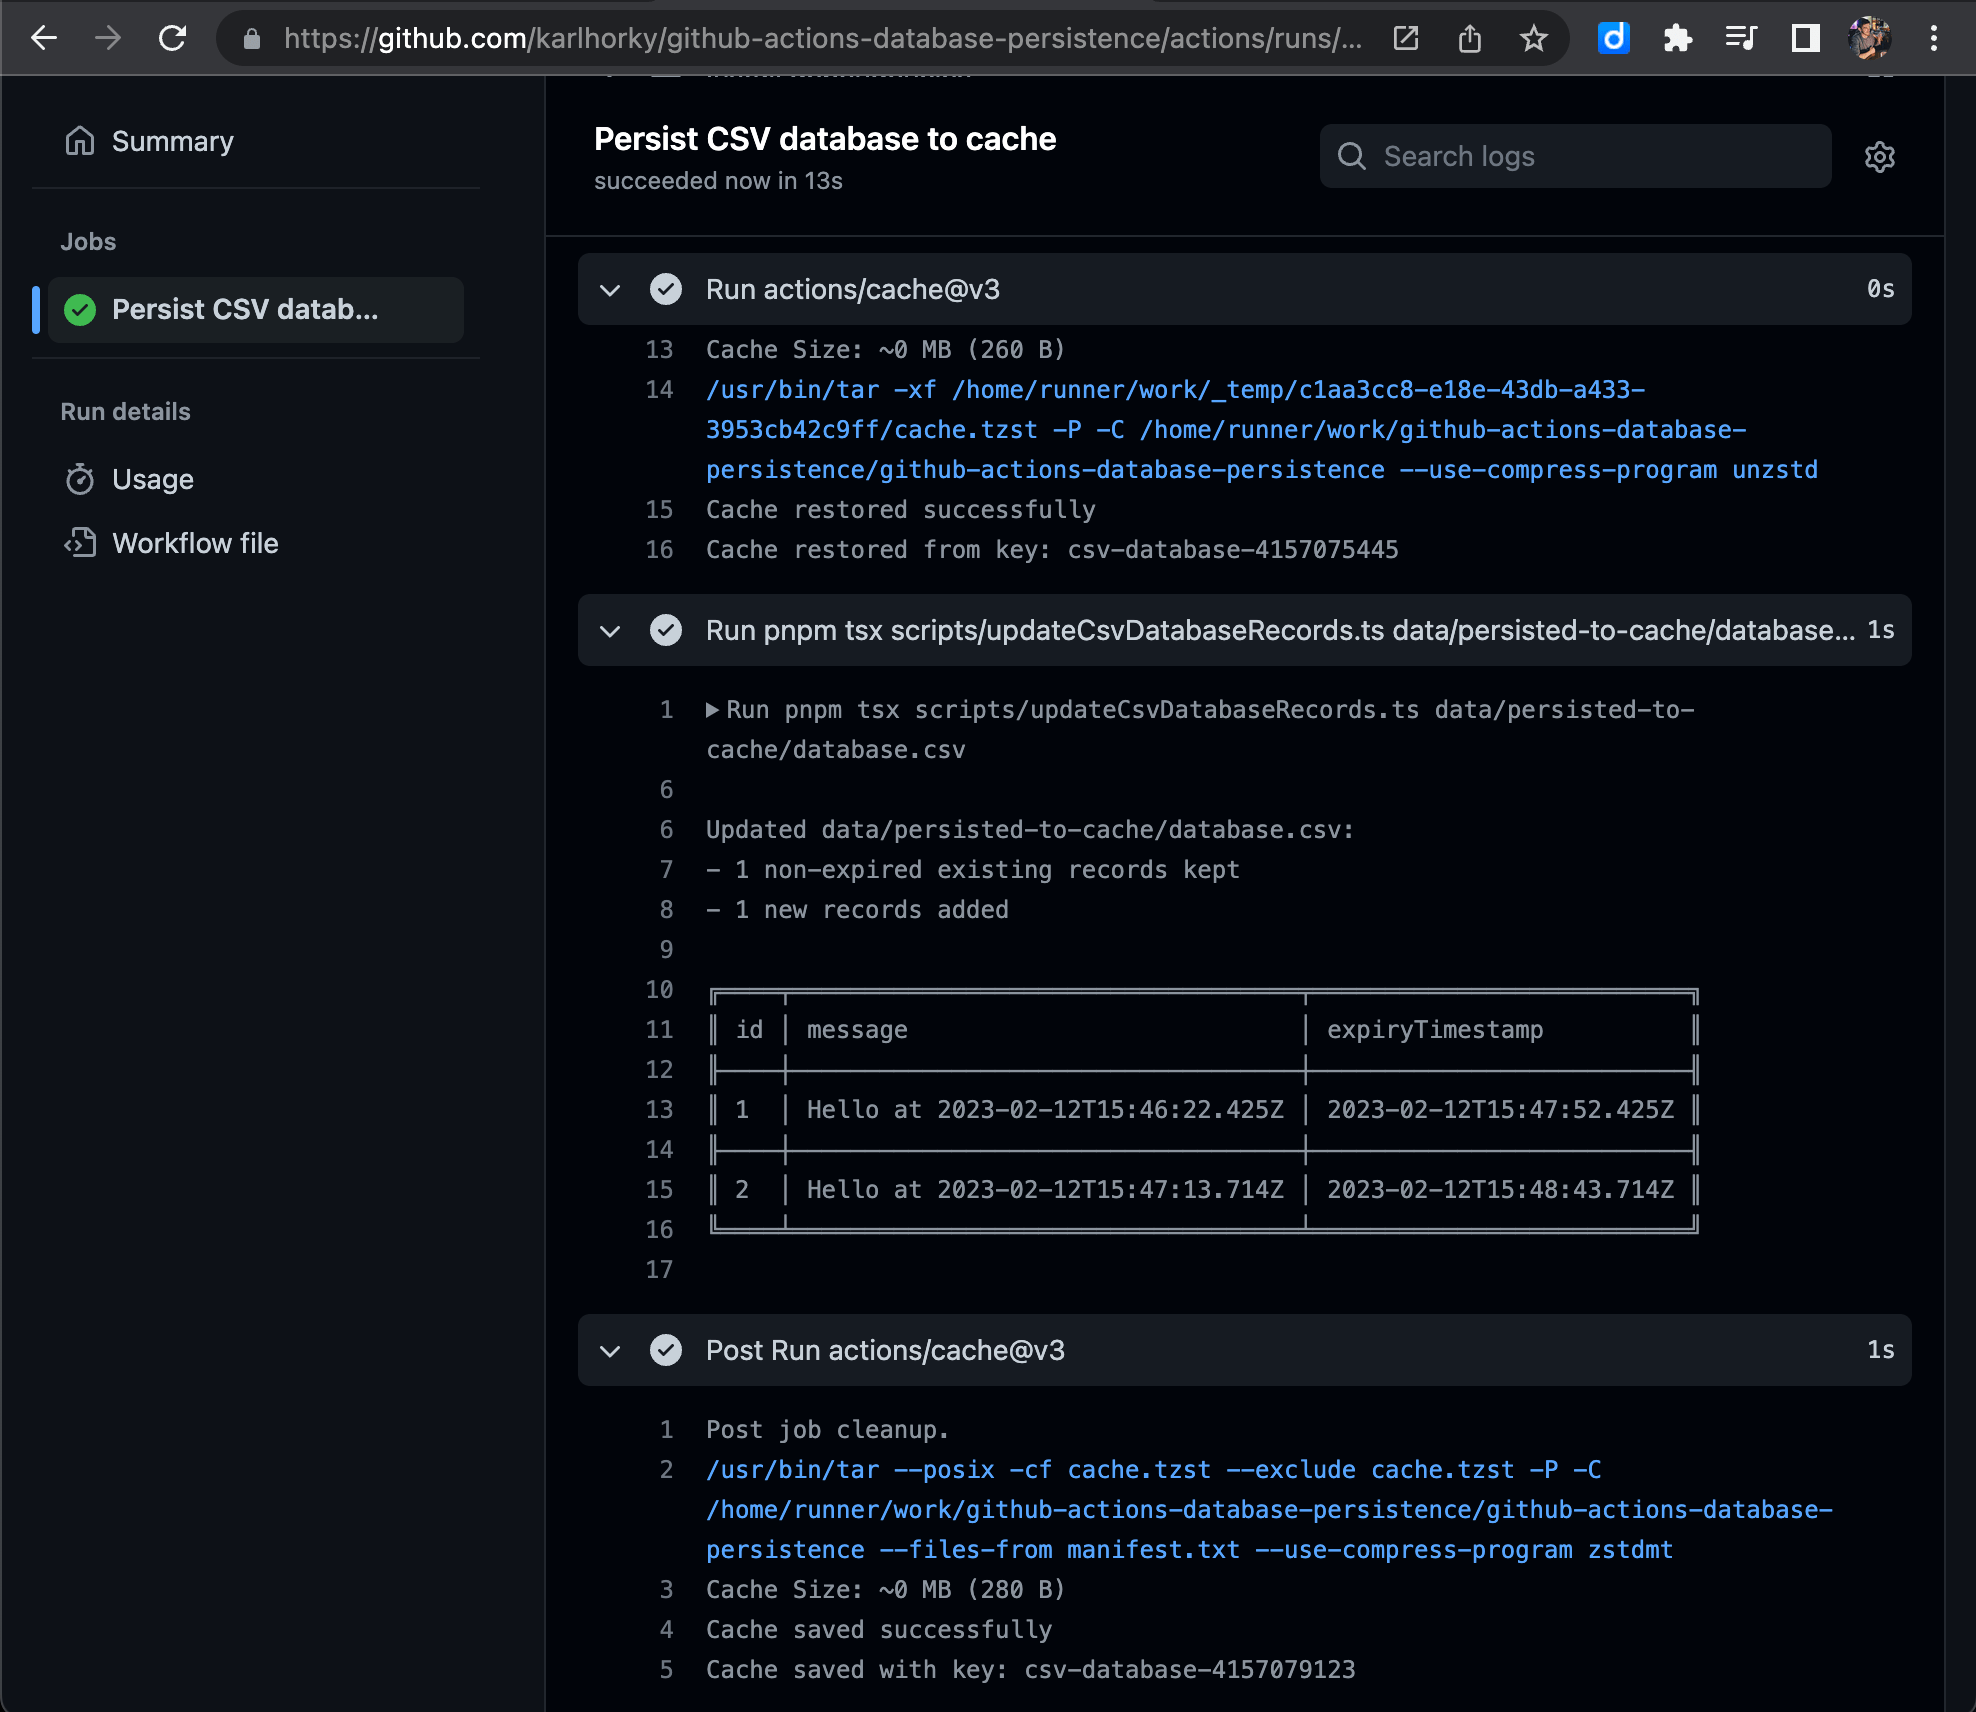Expand the 'Run pnpm tsx' command triangle
The image size is (1976, 1712).
point(712,710)
